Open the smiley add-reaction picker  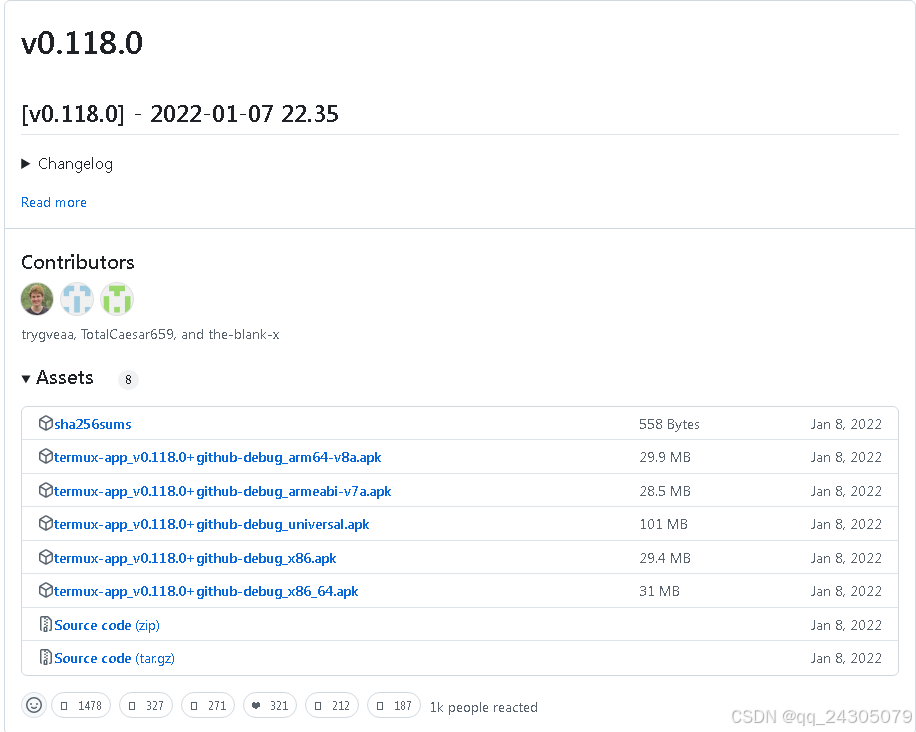click(34, 706)
